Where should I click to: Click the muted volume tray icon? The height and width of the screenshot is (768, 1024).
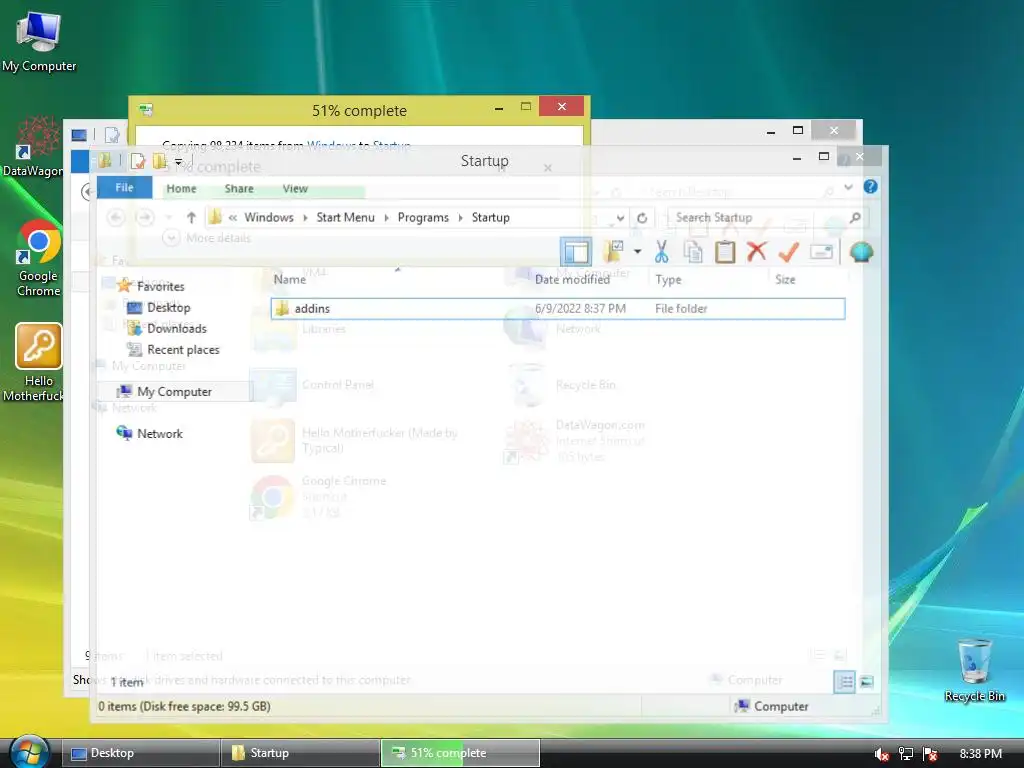click(882, 754)
